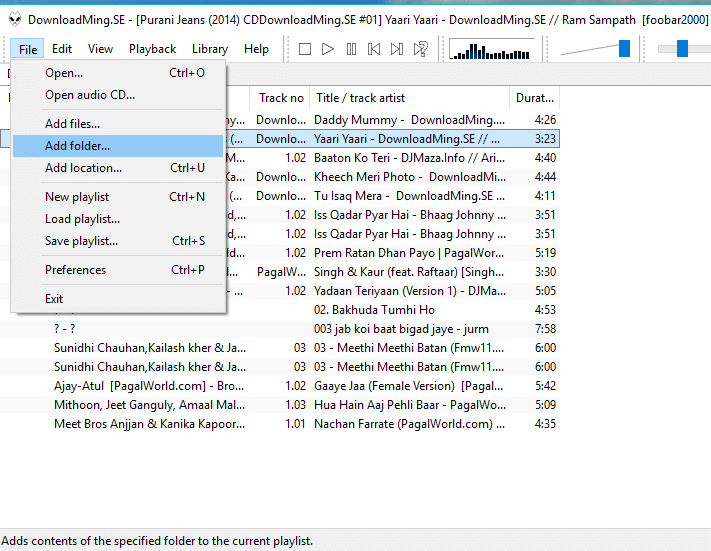Select Nachan Farrate track
Screen dimensions: 711x551
(280, 424)
